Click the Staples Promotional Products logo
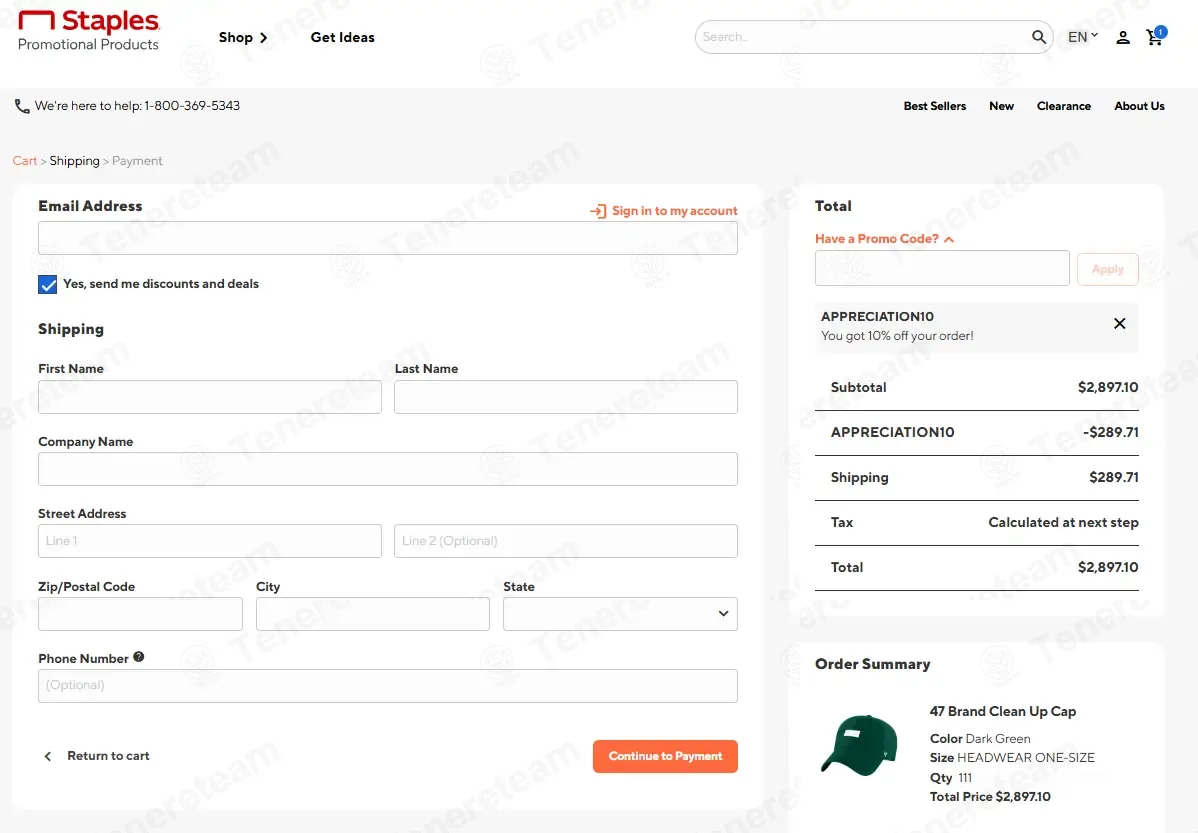The height and width of the screenshot is (833, 1198). point(89,31)
